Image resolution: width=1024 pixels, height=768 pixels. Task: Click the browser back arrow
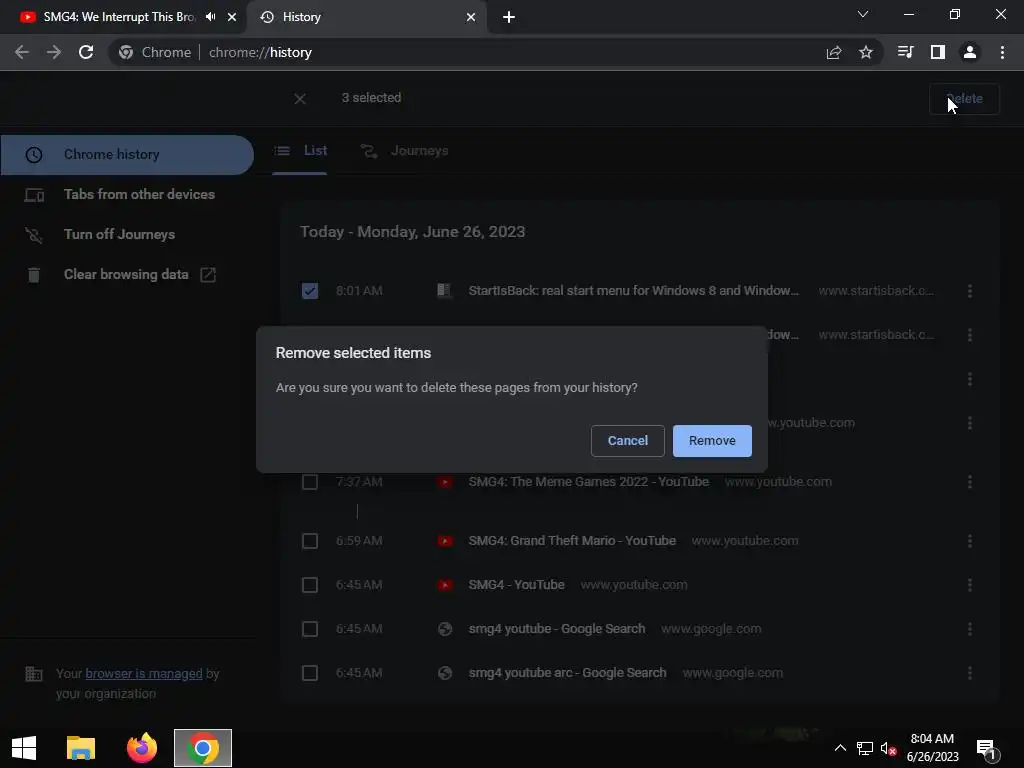pyautogui.click(x=22, y=52)
